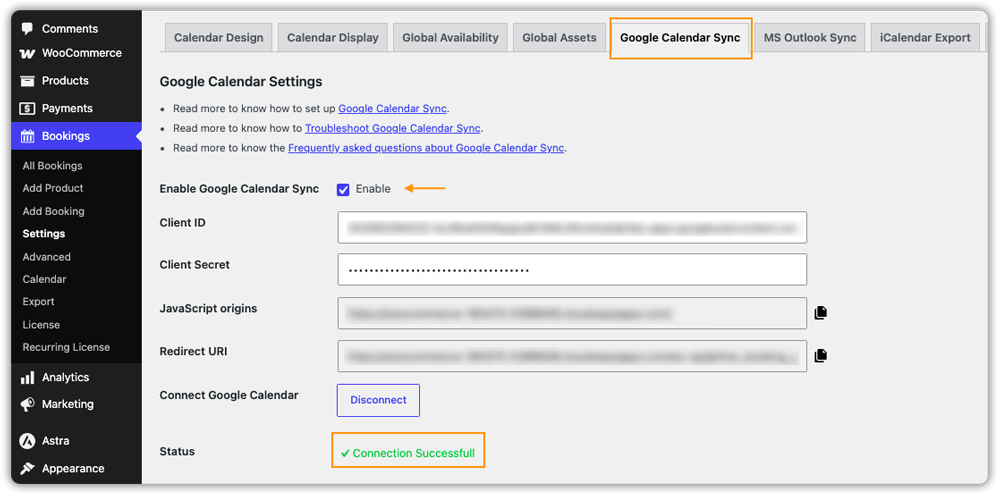Open the Google Calendar Sync setup link
The height and width of the screenshot is (496, 1000).
coord(392,108)
